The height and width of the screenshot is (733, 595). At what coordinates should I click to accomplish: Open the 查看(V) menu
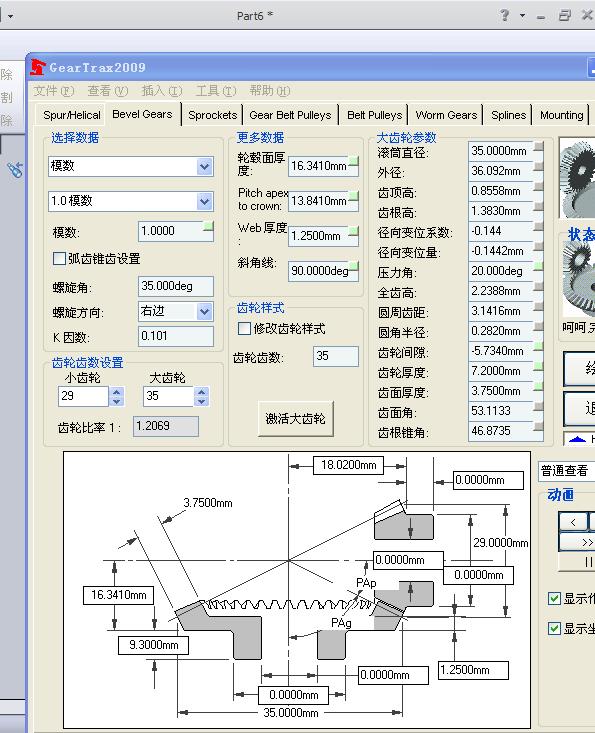point(108,91)
